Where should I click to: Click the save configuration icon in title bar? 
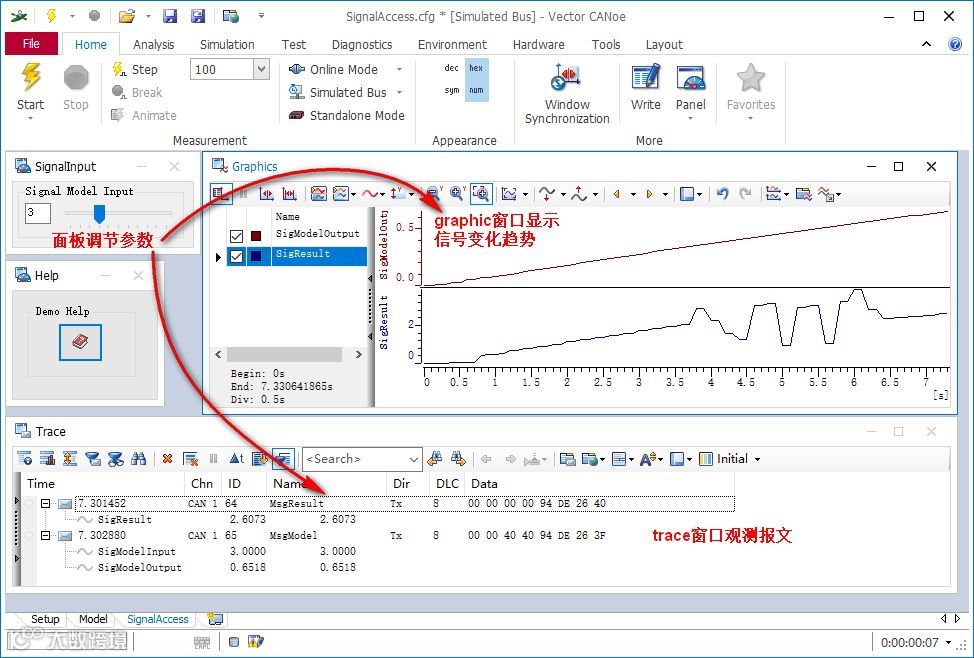coord(170,16)
